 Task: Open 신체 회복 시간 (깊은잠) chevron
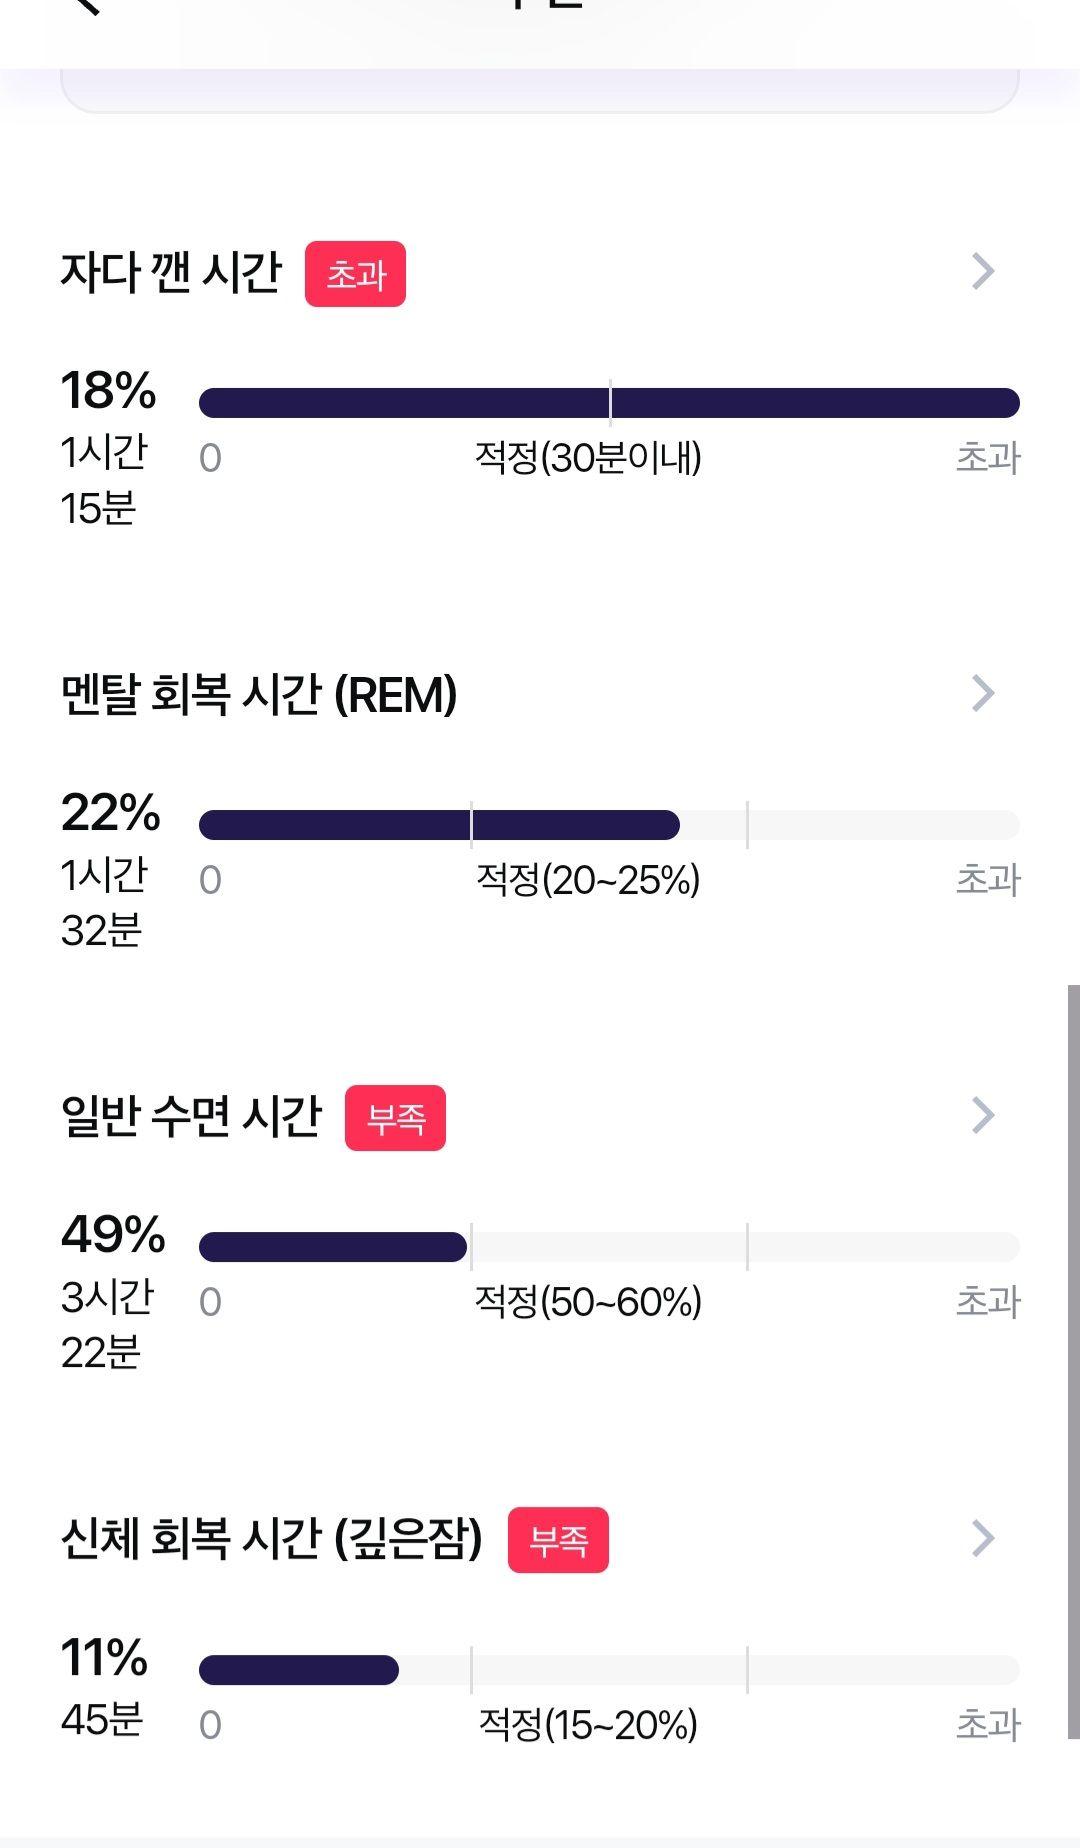click(x=983, y=1539)
